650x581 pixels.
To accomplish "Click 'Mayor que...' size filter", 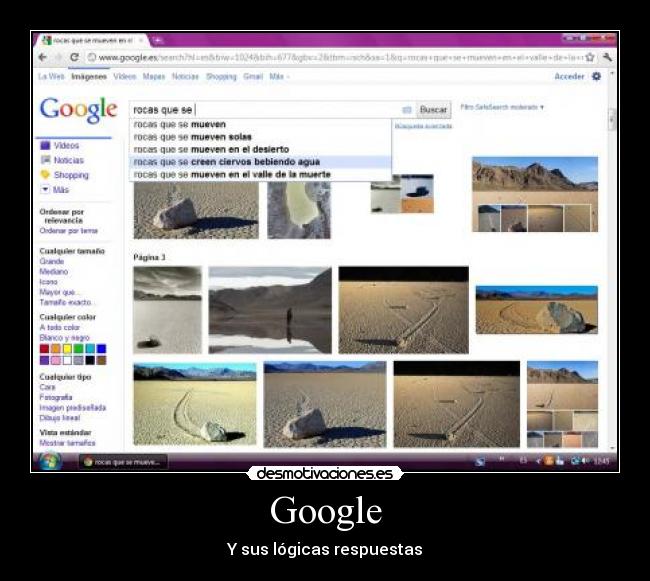I will click(58, 292).
